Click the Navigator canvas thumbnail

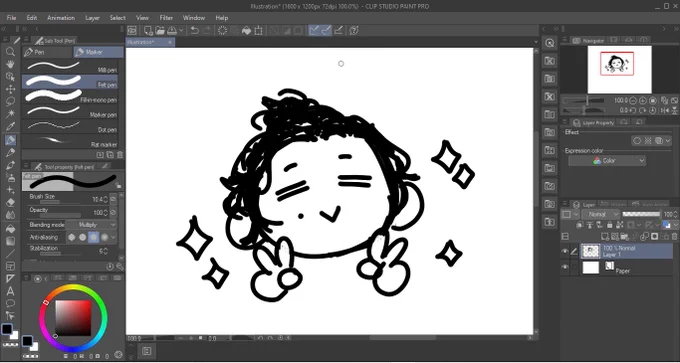click(x=619, y=69)
